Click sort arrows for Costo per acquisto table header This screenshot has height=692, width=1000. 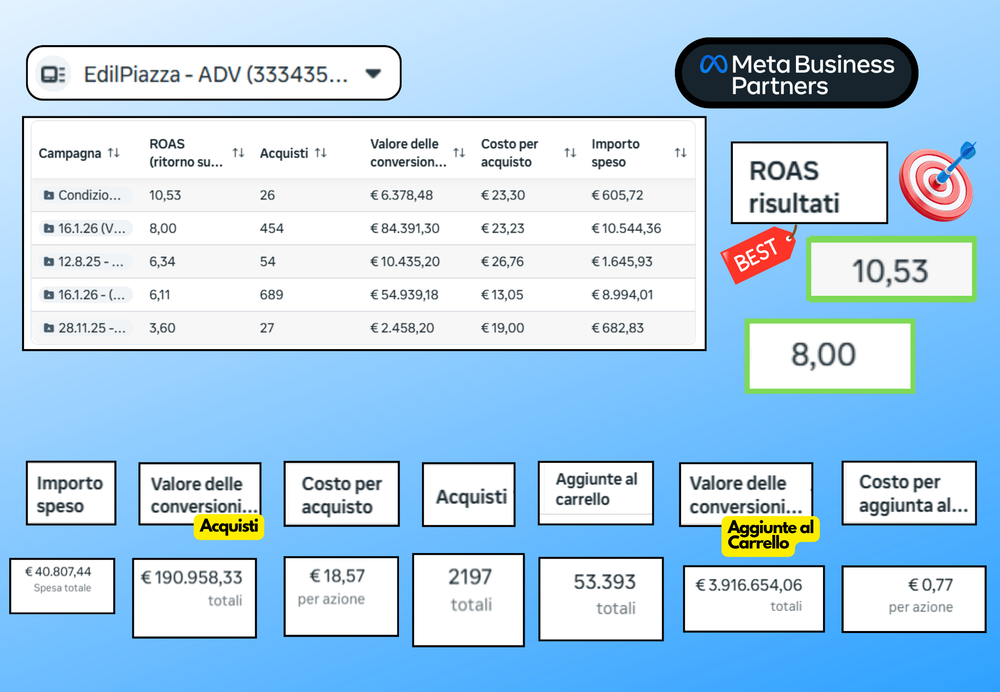pos(570,153)
